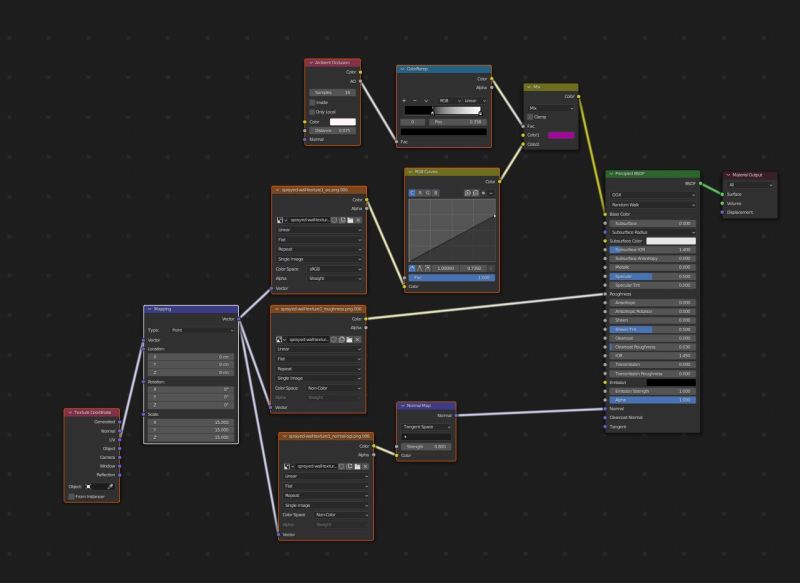Click fake user shield in _ao texture node
Screen dimensions: 800x583
334,220
